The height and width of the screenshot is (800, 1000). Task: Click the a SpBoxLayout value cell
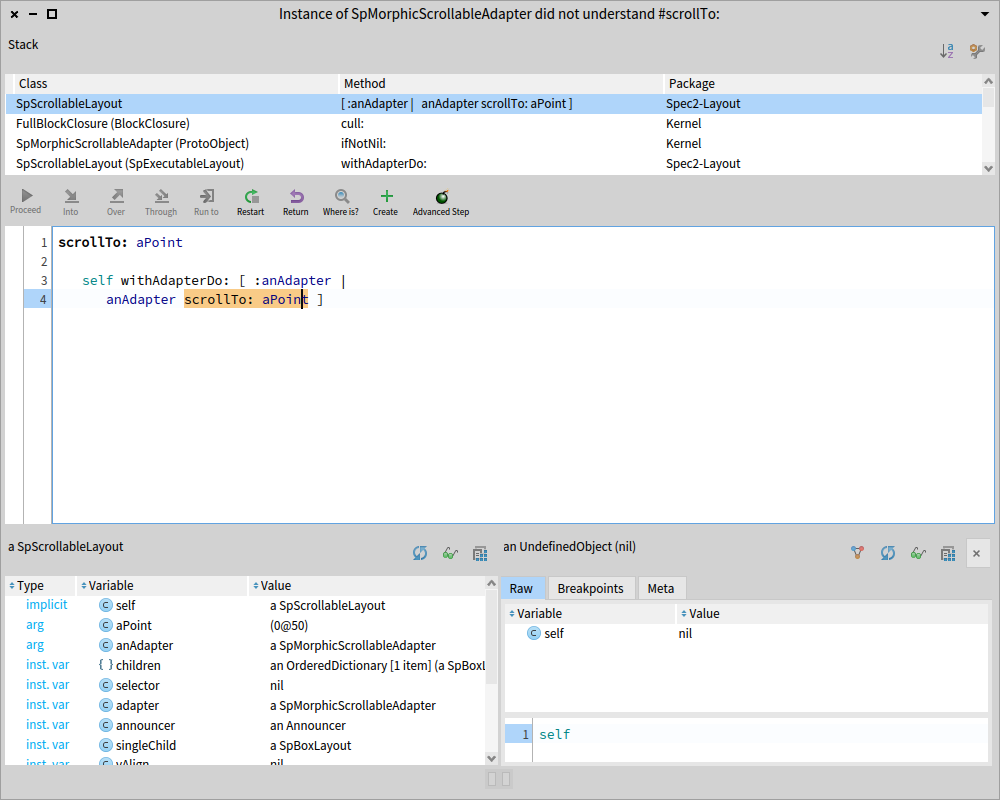pyautogui.click(x=311, y=745)
